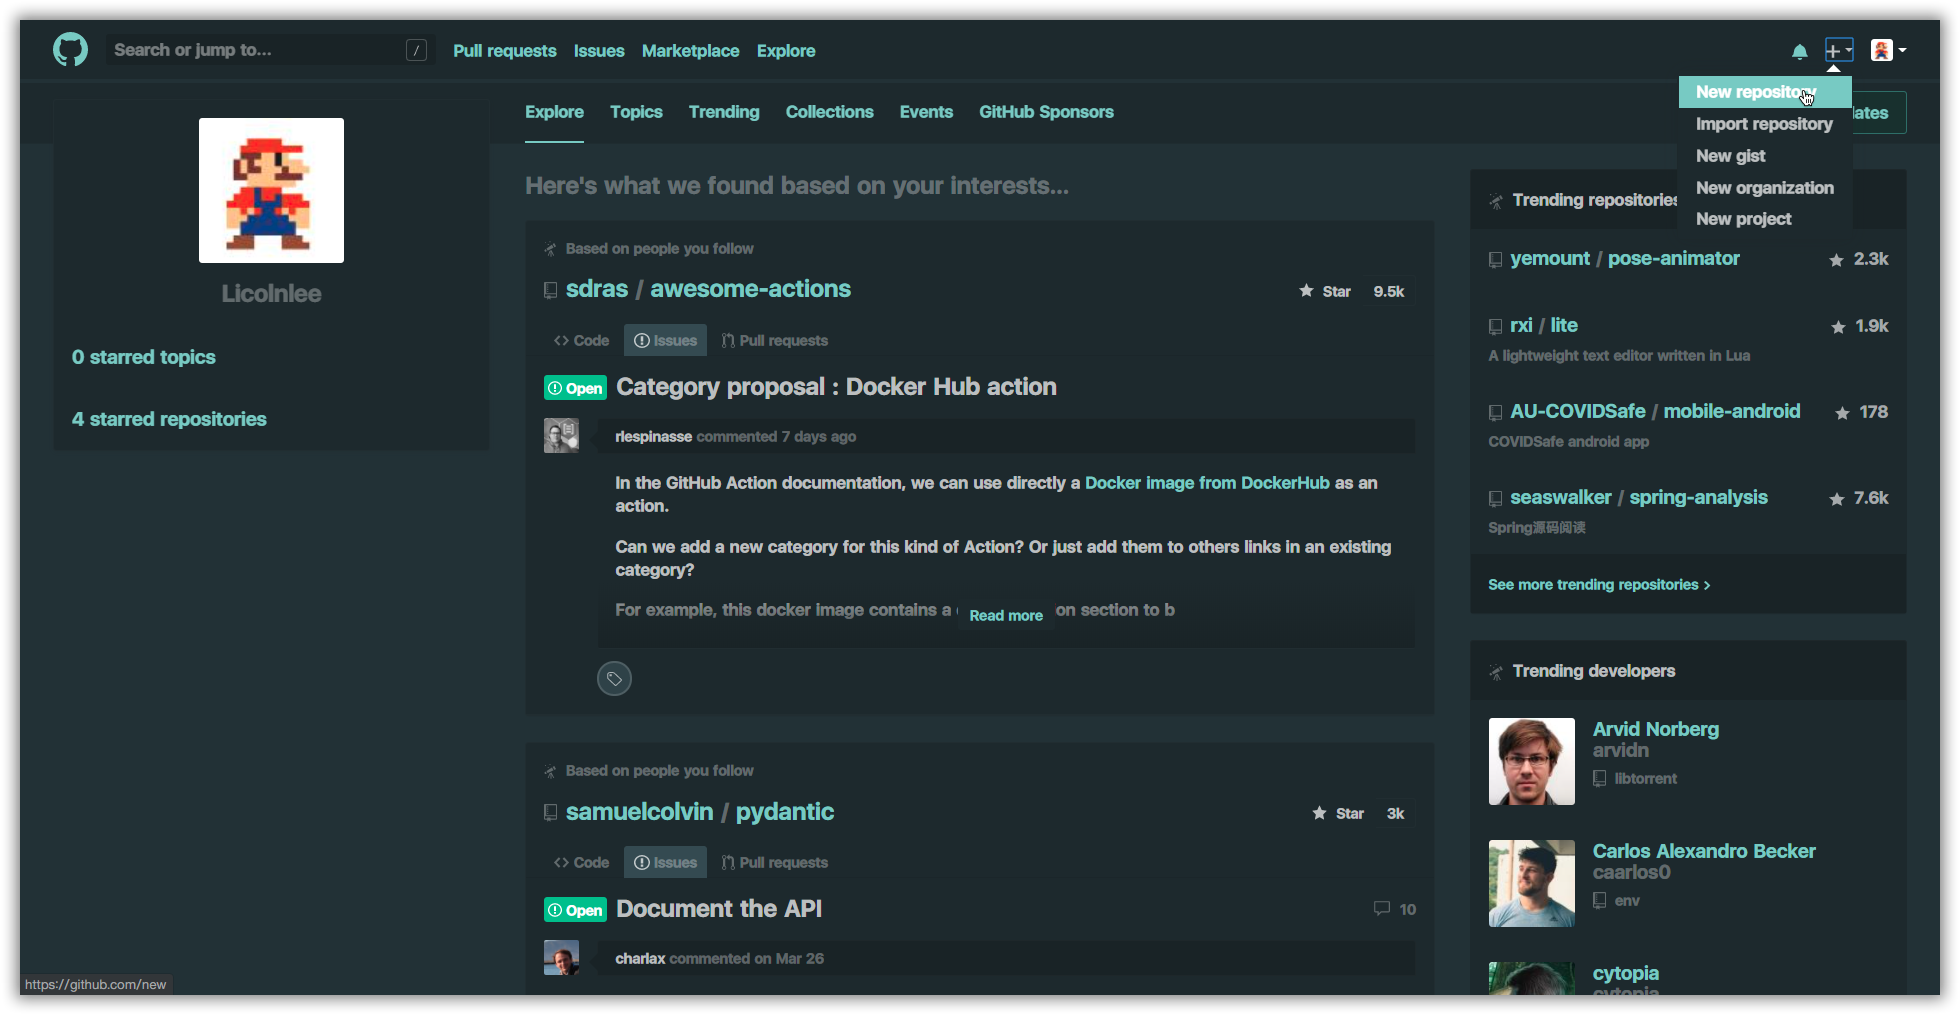1960x1015 pixels.
Task: Click the Search or jump to field
Action: [270, 50]
